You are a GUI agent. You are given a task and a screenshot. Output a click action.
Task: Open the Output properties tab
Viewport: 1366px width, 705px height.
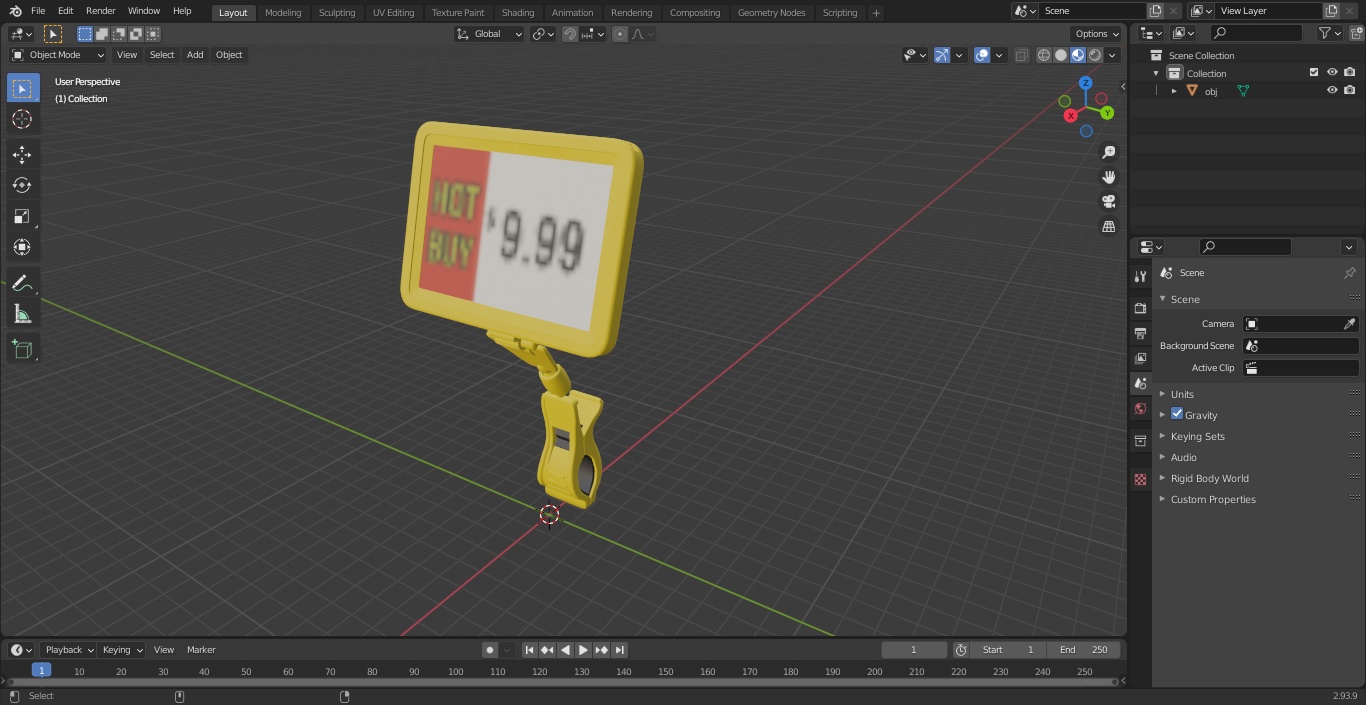tap(1140, 333)
